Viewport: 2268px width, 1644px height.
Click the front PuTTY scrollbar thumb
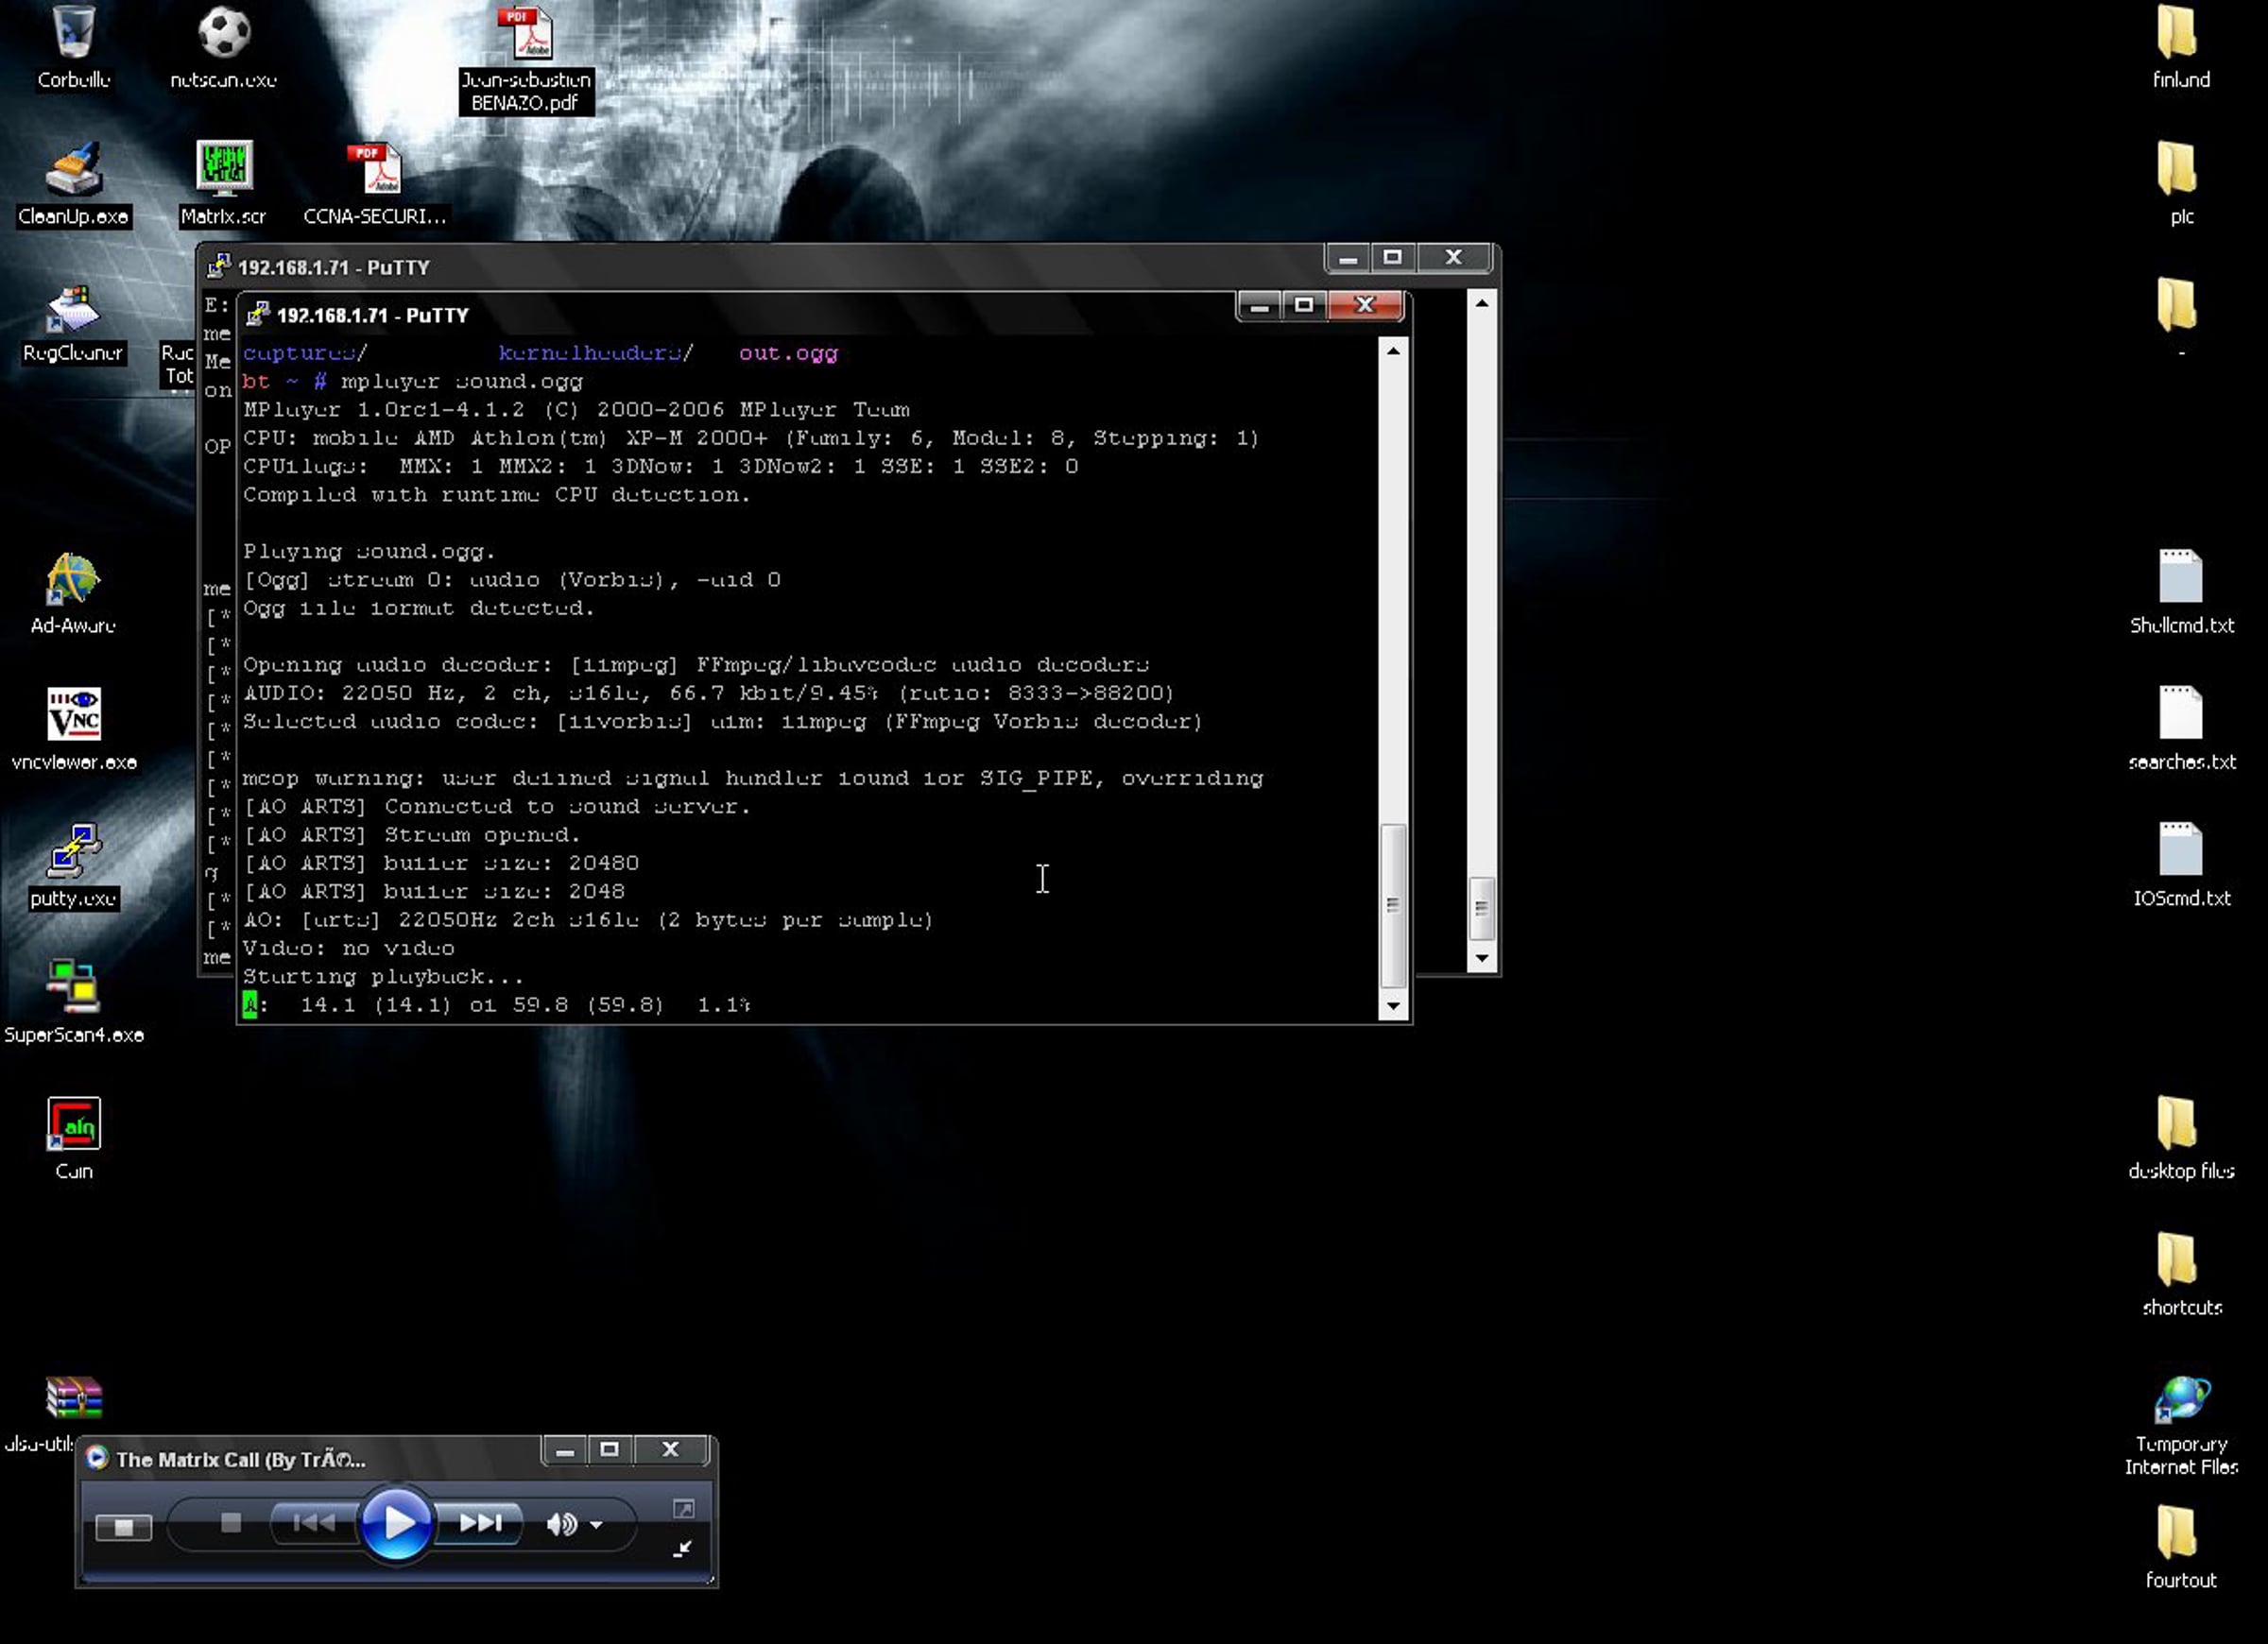coord(1393,905)
